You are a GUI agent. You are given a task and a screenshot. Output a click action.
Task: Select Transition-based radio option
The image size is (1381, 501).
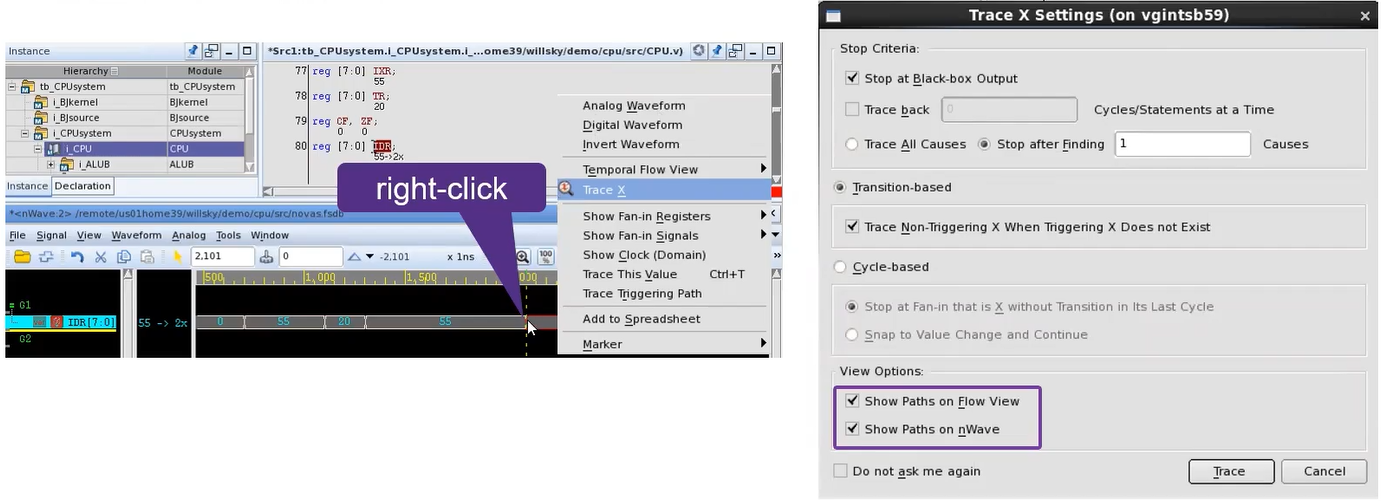coord(840,187)
